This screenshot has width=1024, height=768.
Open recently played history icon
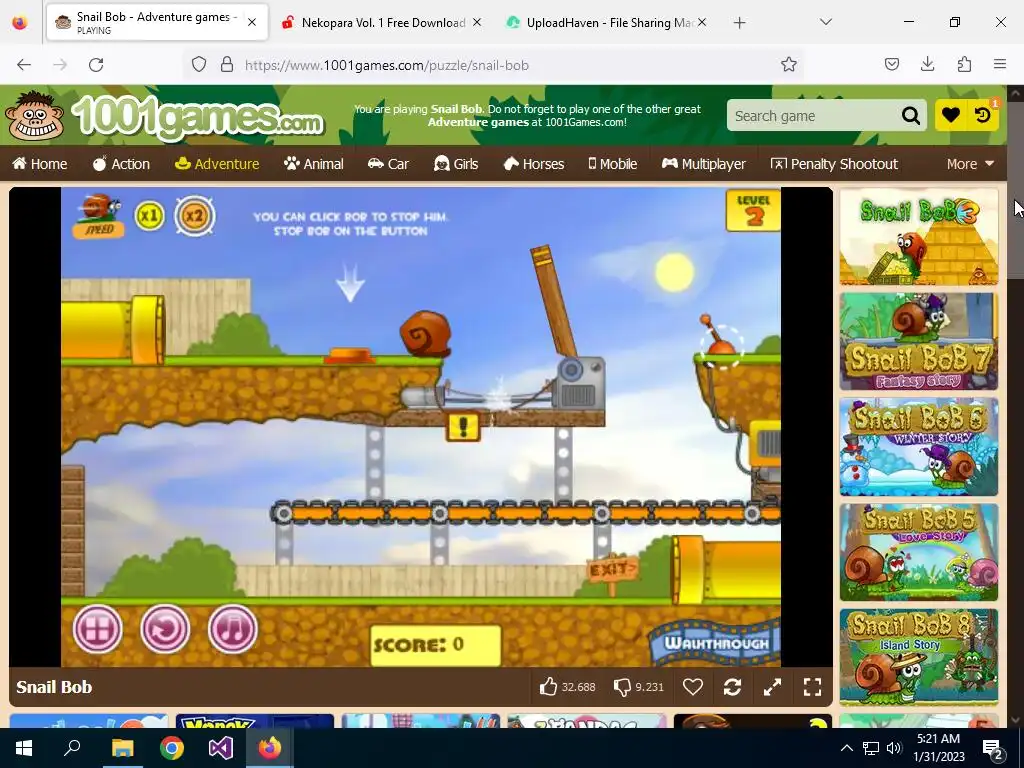pyautogui.click(x=983, y=116)
